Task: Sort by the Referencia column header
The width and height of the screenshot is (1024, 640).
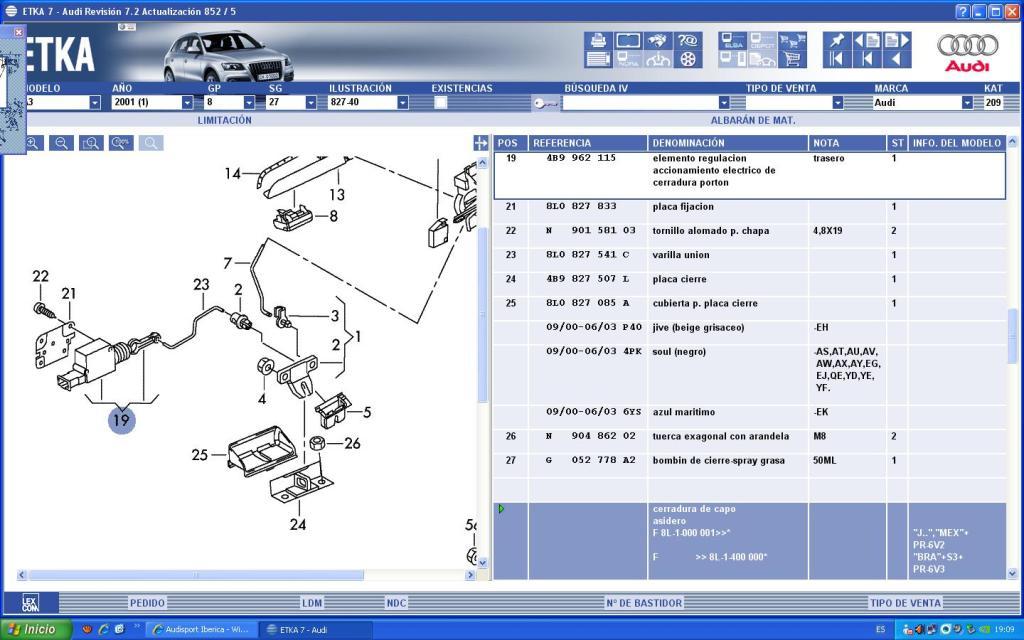Action: tap(588, 143)
